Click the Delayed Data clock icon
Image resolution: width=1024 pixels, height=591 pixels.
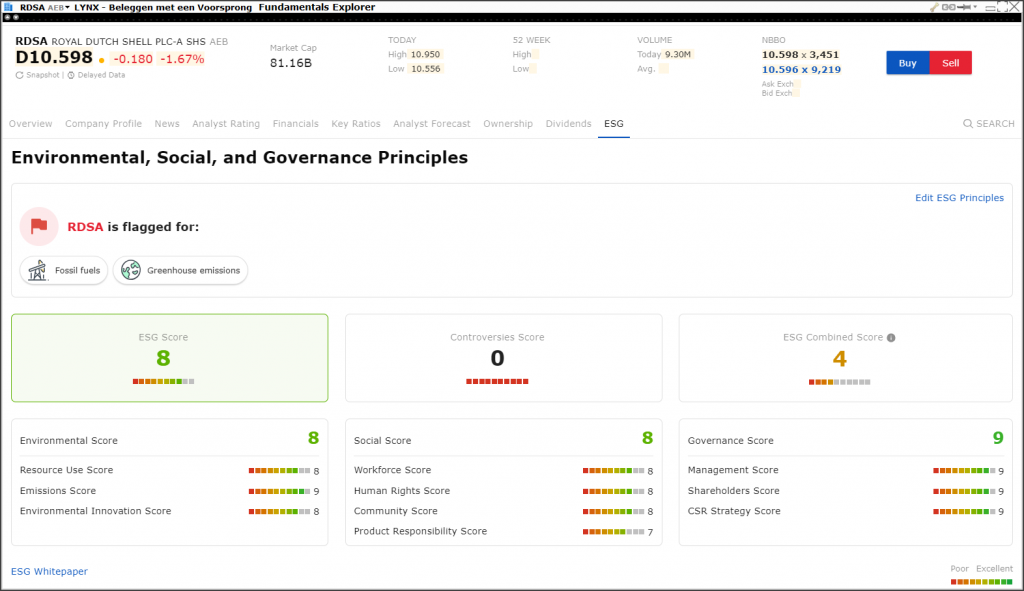click(71, 75)
